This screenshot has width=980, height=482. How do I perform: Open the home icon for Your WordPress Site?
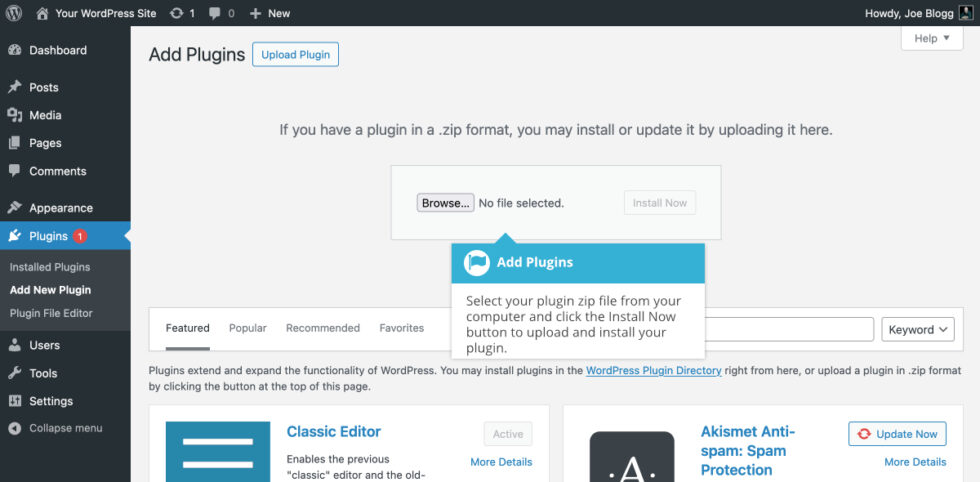point(42,13)
